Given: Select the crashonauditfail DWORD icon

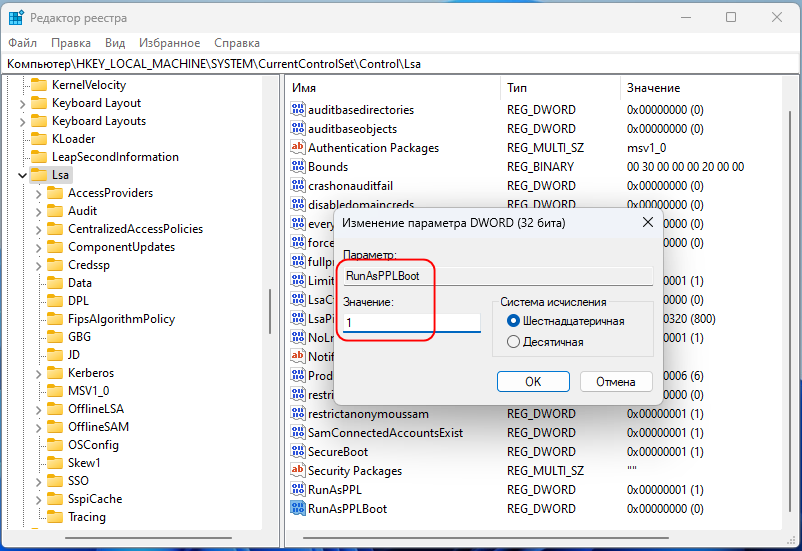Looking at the screenshot, I should [x=298, y=185].
